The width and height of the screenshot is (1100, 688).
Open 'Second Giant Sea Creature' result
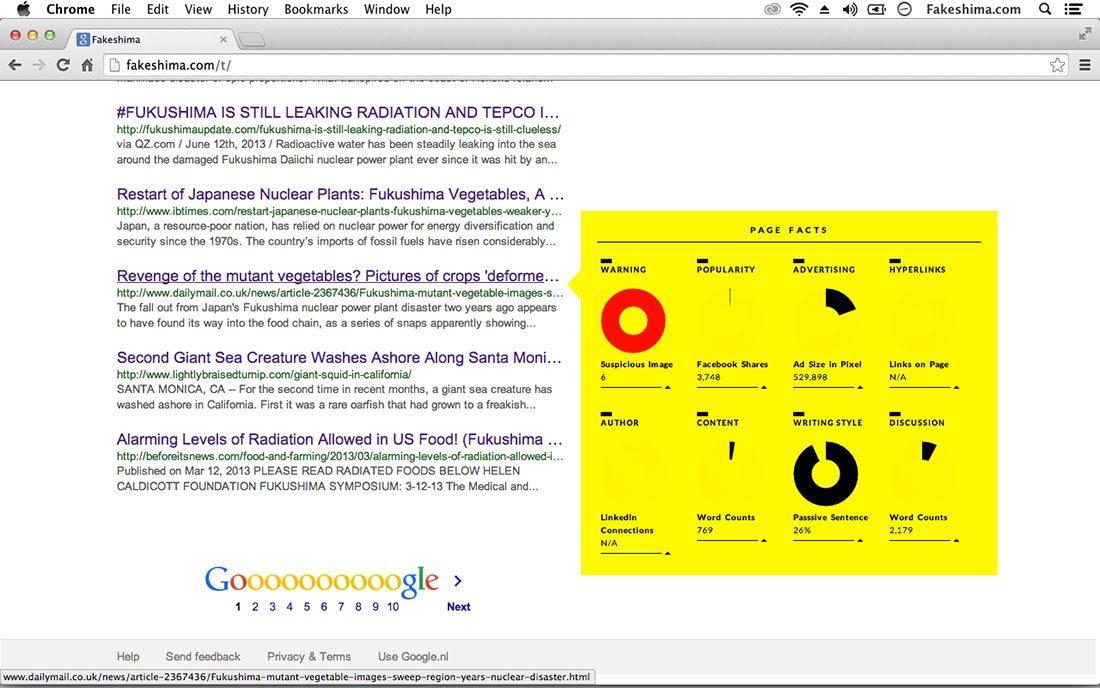pos(339,358)
